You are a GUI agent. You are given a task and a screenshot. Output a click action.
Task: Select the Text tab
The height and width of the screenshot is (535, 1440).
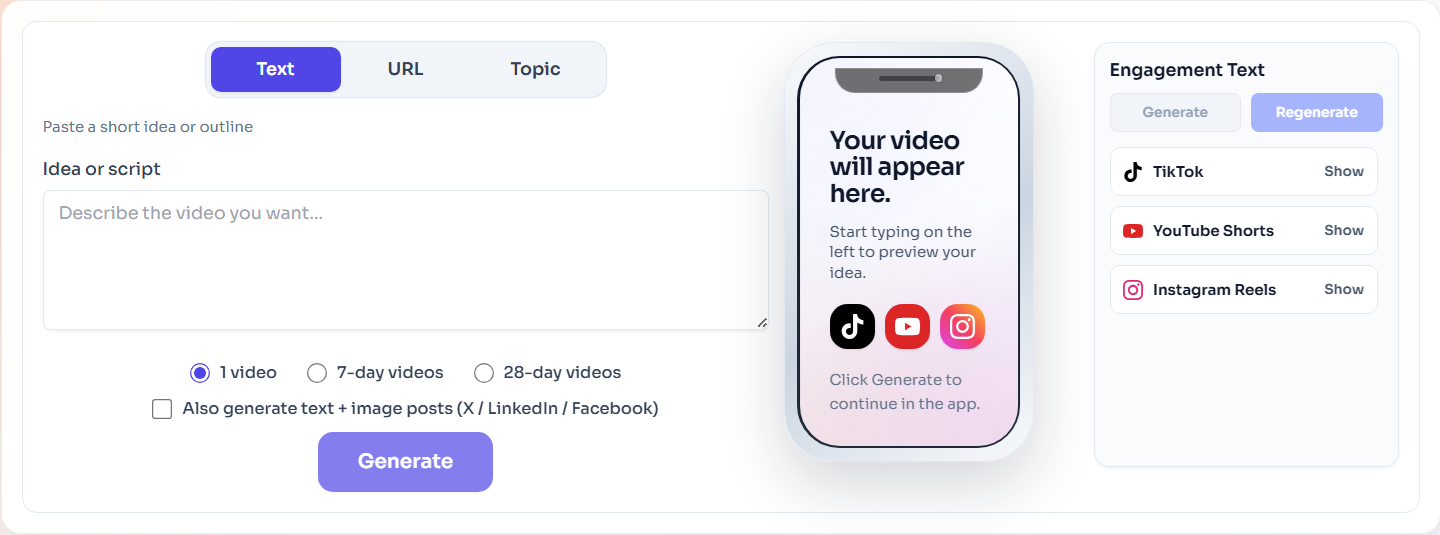(276, 69)
